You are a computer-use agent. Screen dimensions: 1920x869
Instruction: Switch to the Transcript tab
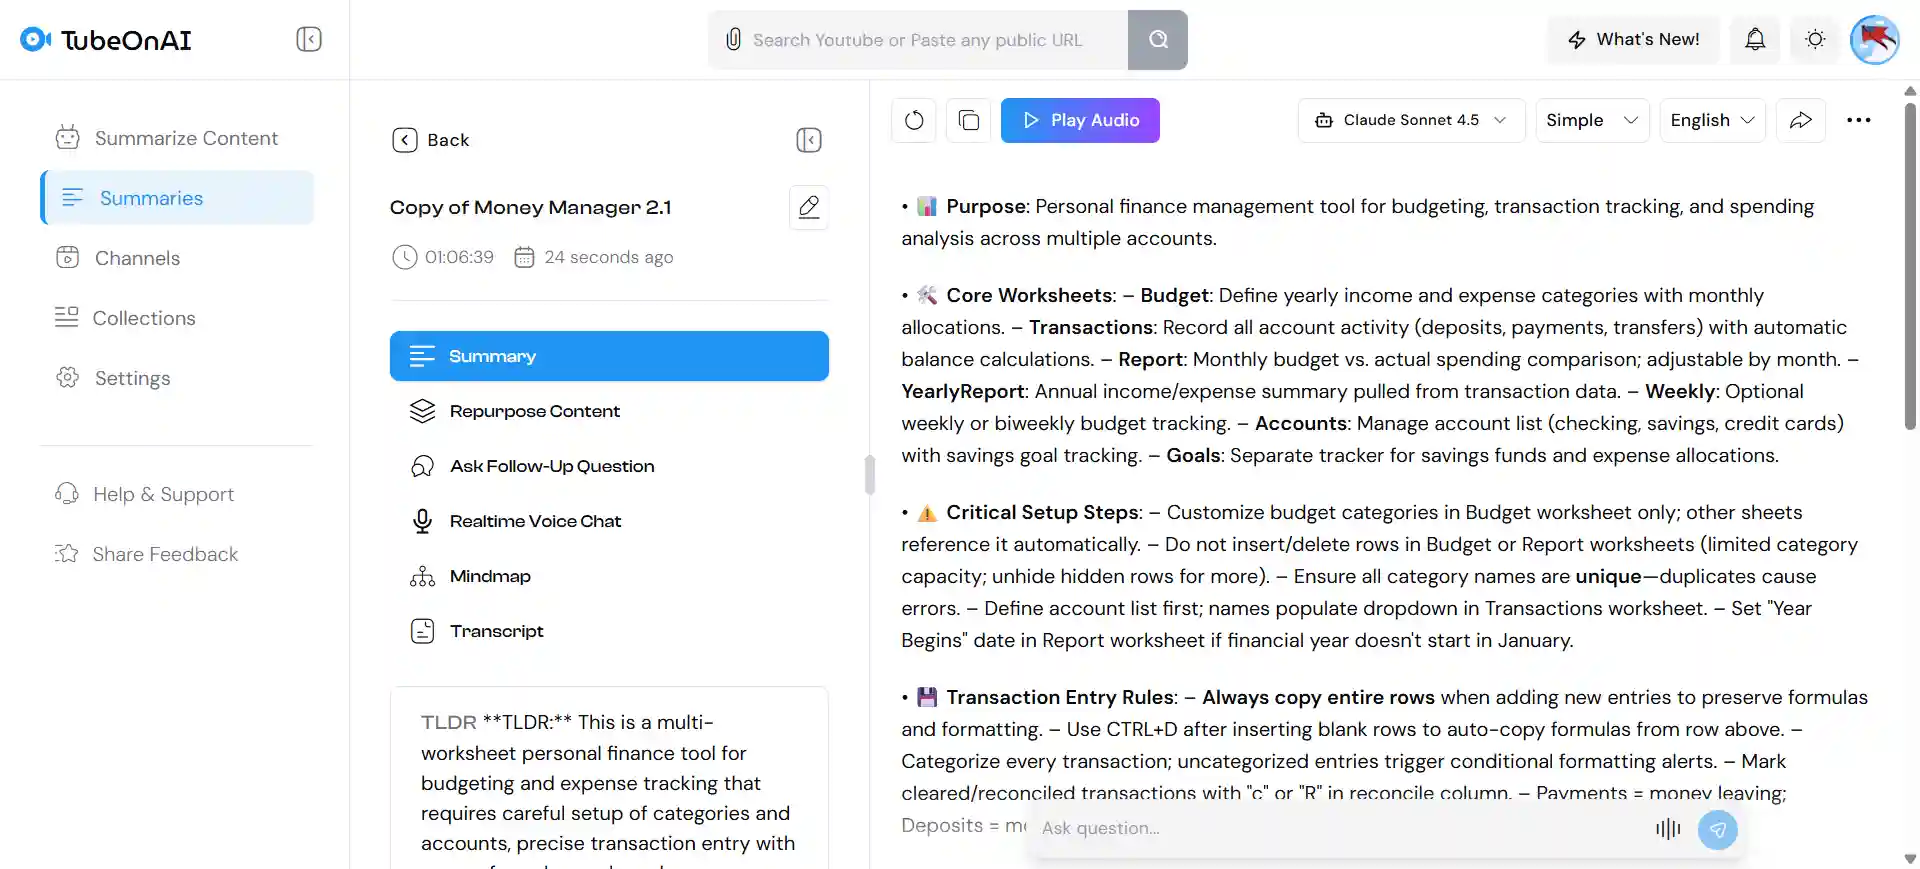496,631
